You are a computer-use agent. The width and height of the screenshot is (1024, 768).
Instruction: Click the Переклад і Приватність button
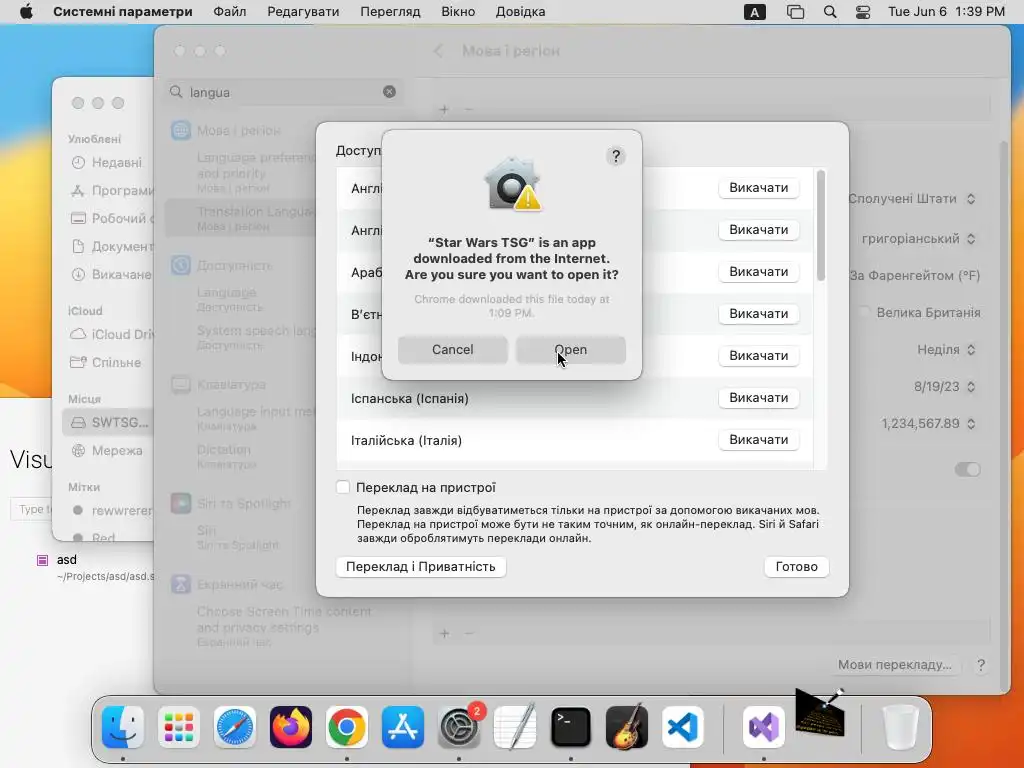(x=421, y=567)
